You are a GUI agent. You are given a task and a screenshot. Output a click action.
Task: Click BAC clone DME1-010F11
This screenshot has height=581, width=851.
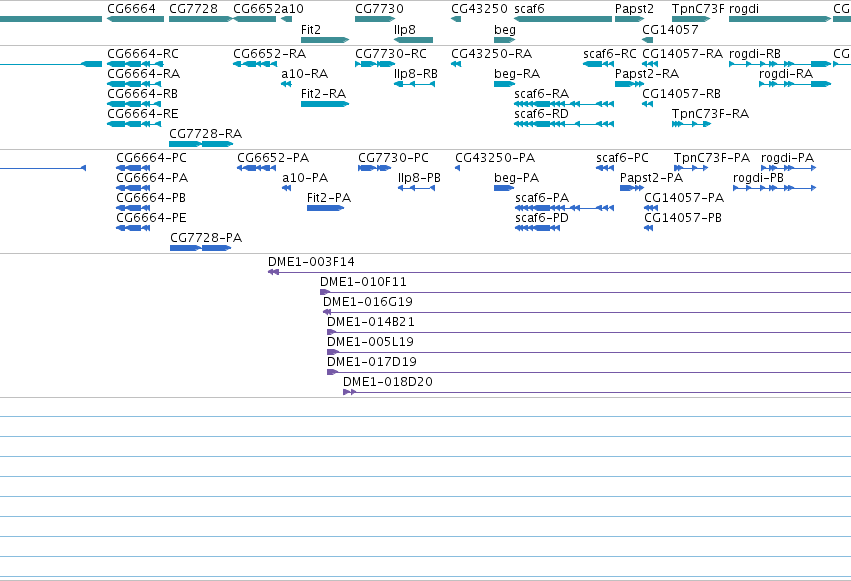pyautogui.click(x=363, y=282)
